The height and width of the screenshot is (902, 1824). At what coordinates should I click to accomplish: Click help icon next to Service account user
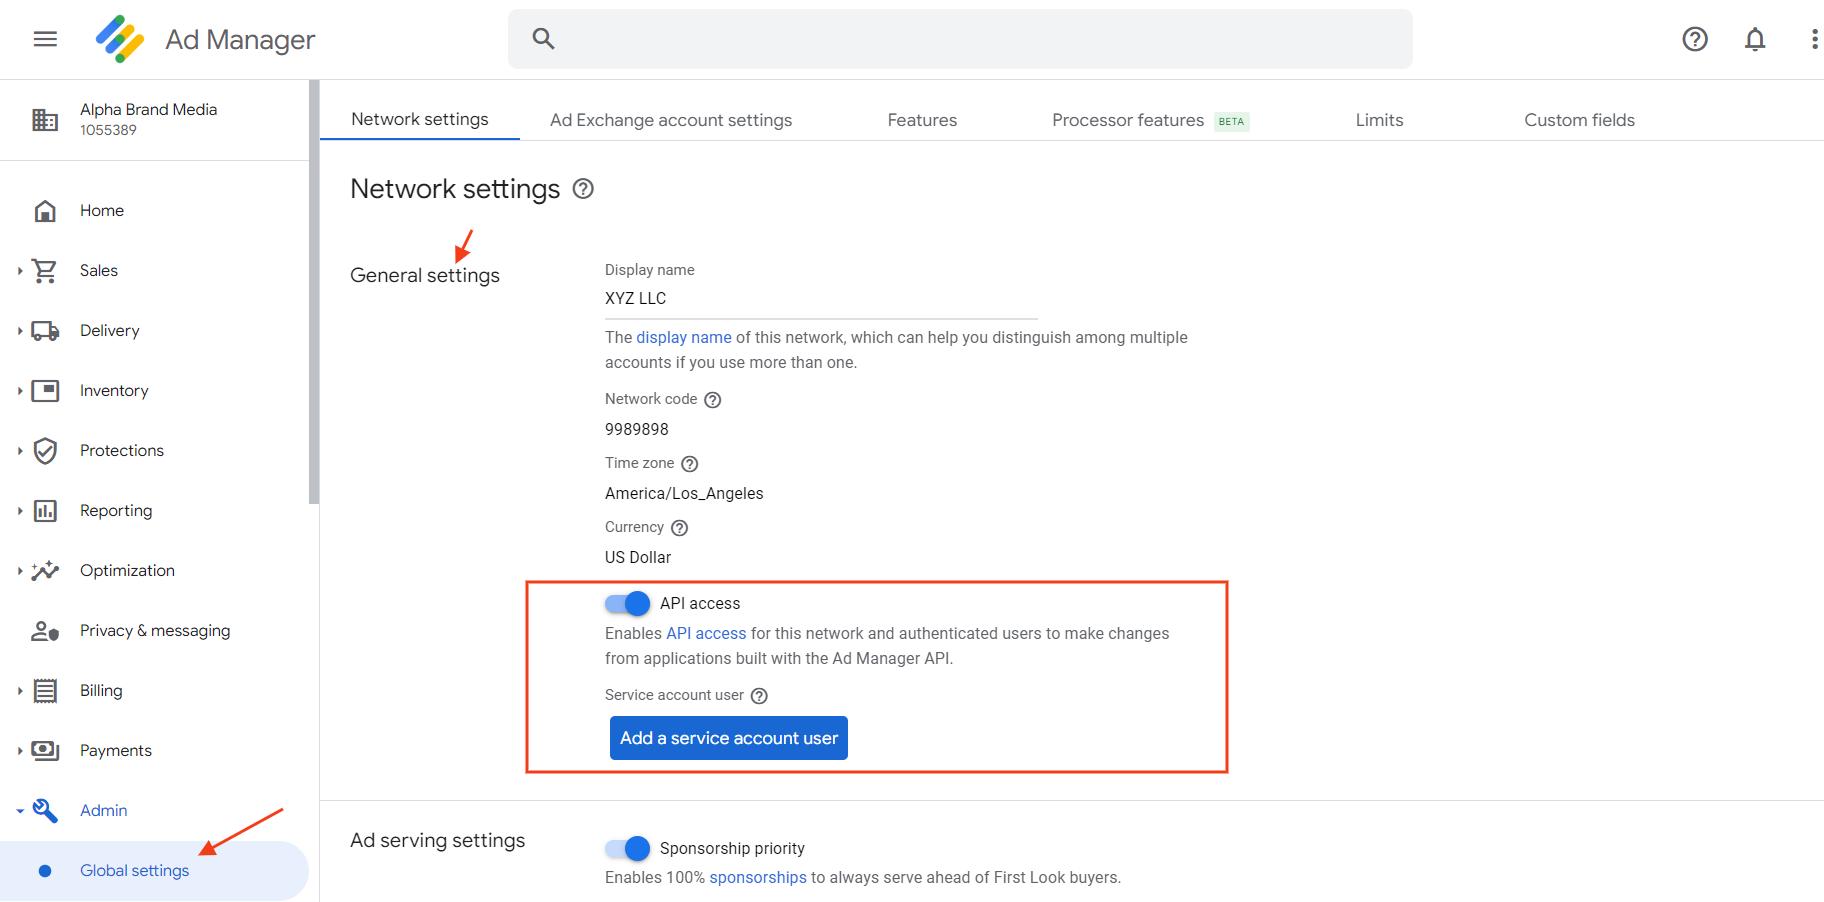(759, 696)
